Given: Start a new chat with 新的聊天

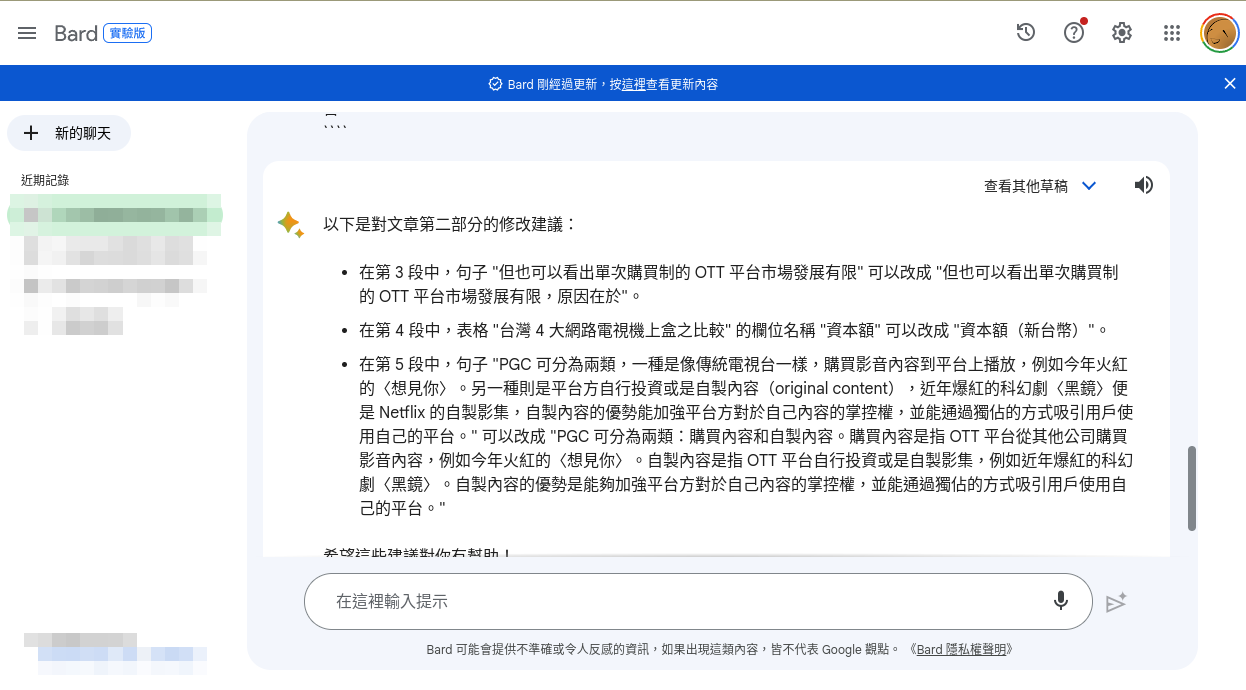Looking at the screenshot, I should [69, 133].
